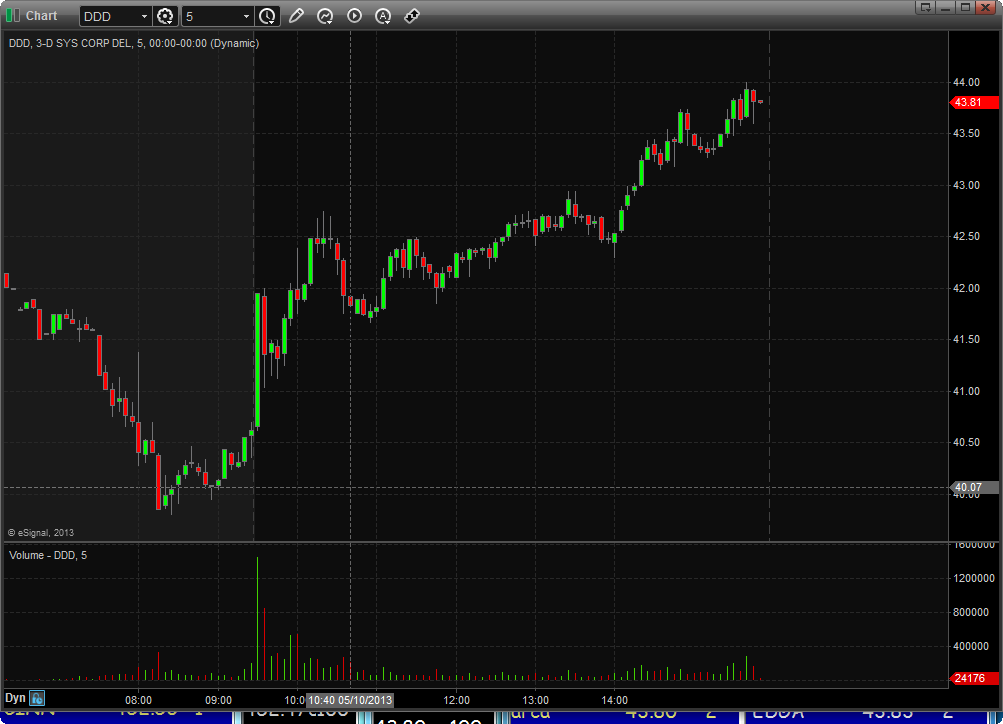Open the DDD symbol dropdown
The image size is (1003, 724).
click(144, 16)
